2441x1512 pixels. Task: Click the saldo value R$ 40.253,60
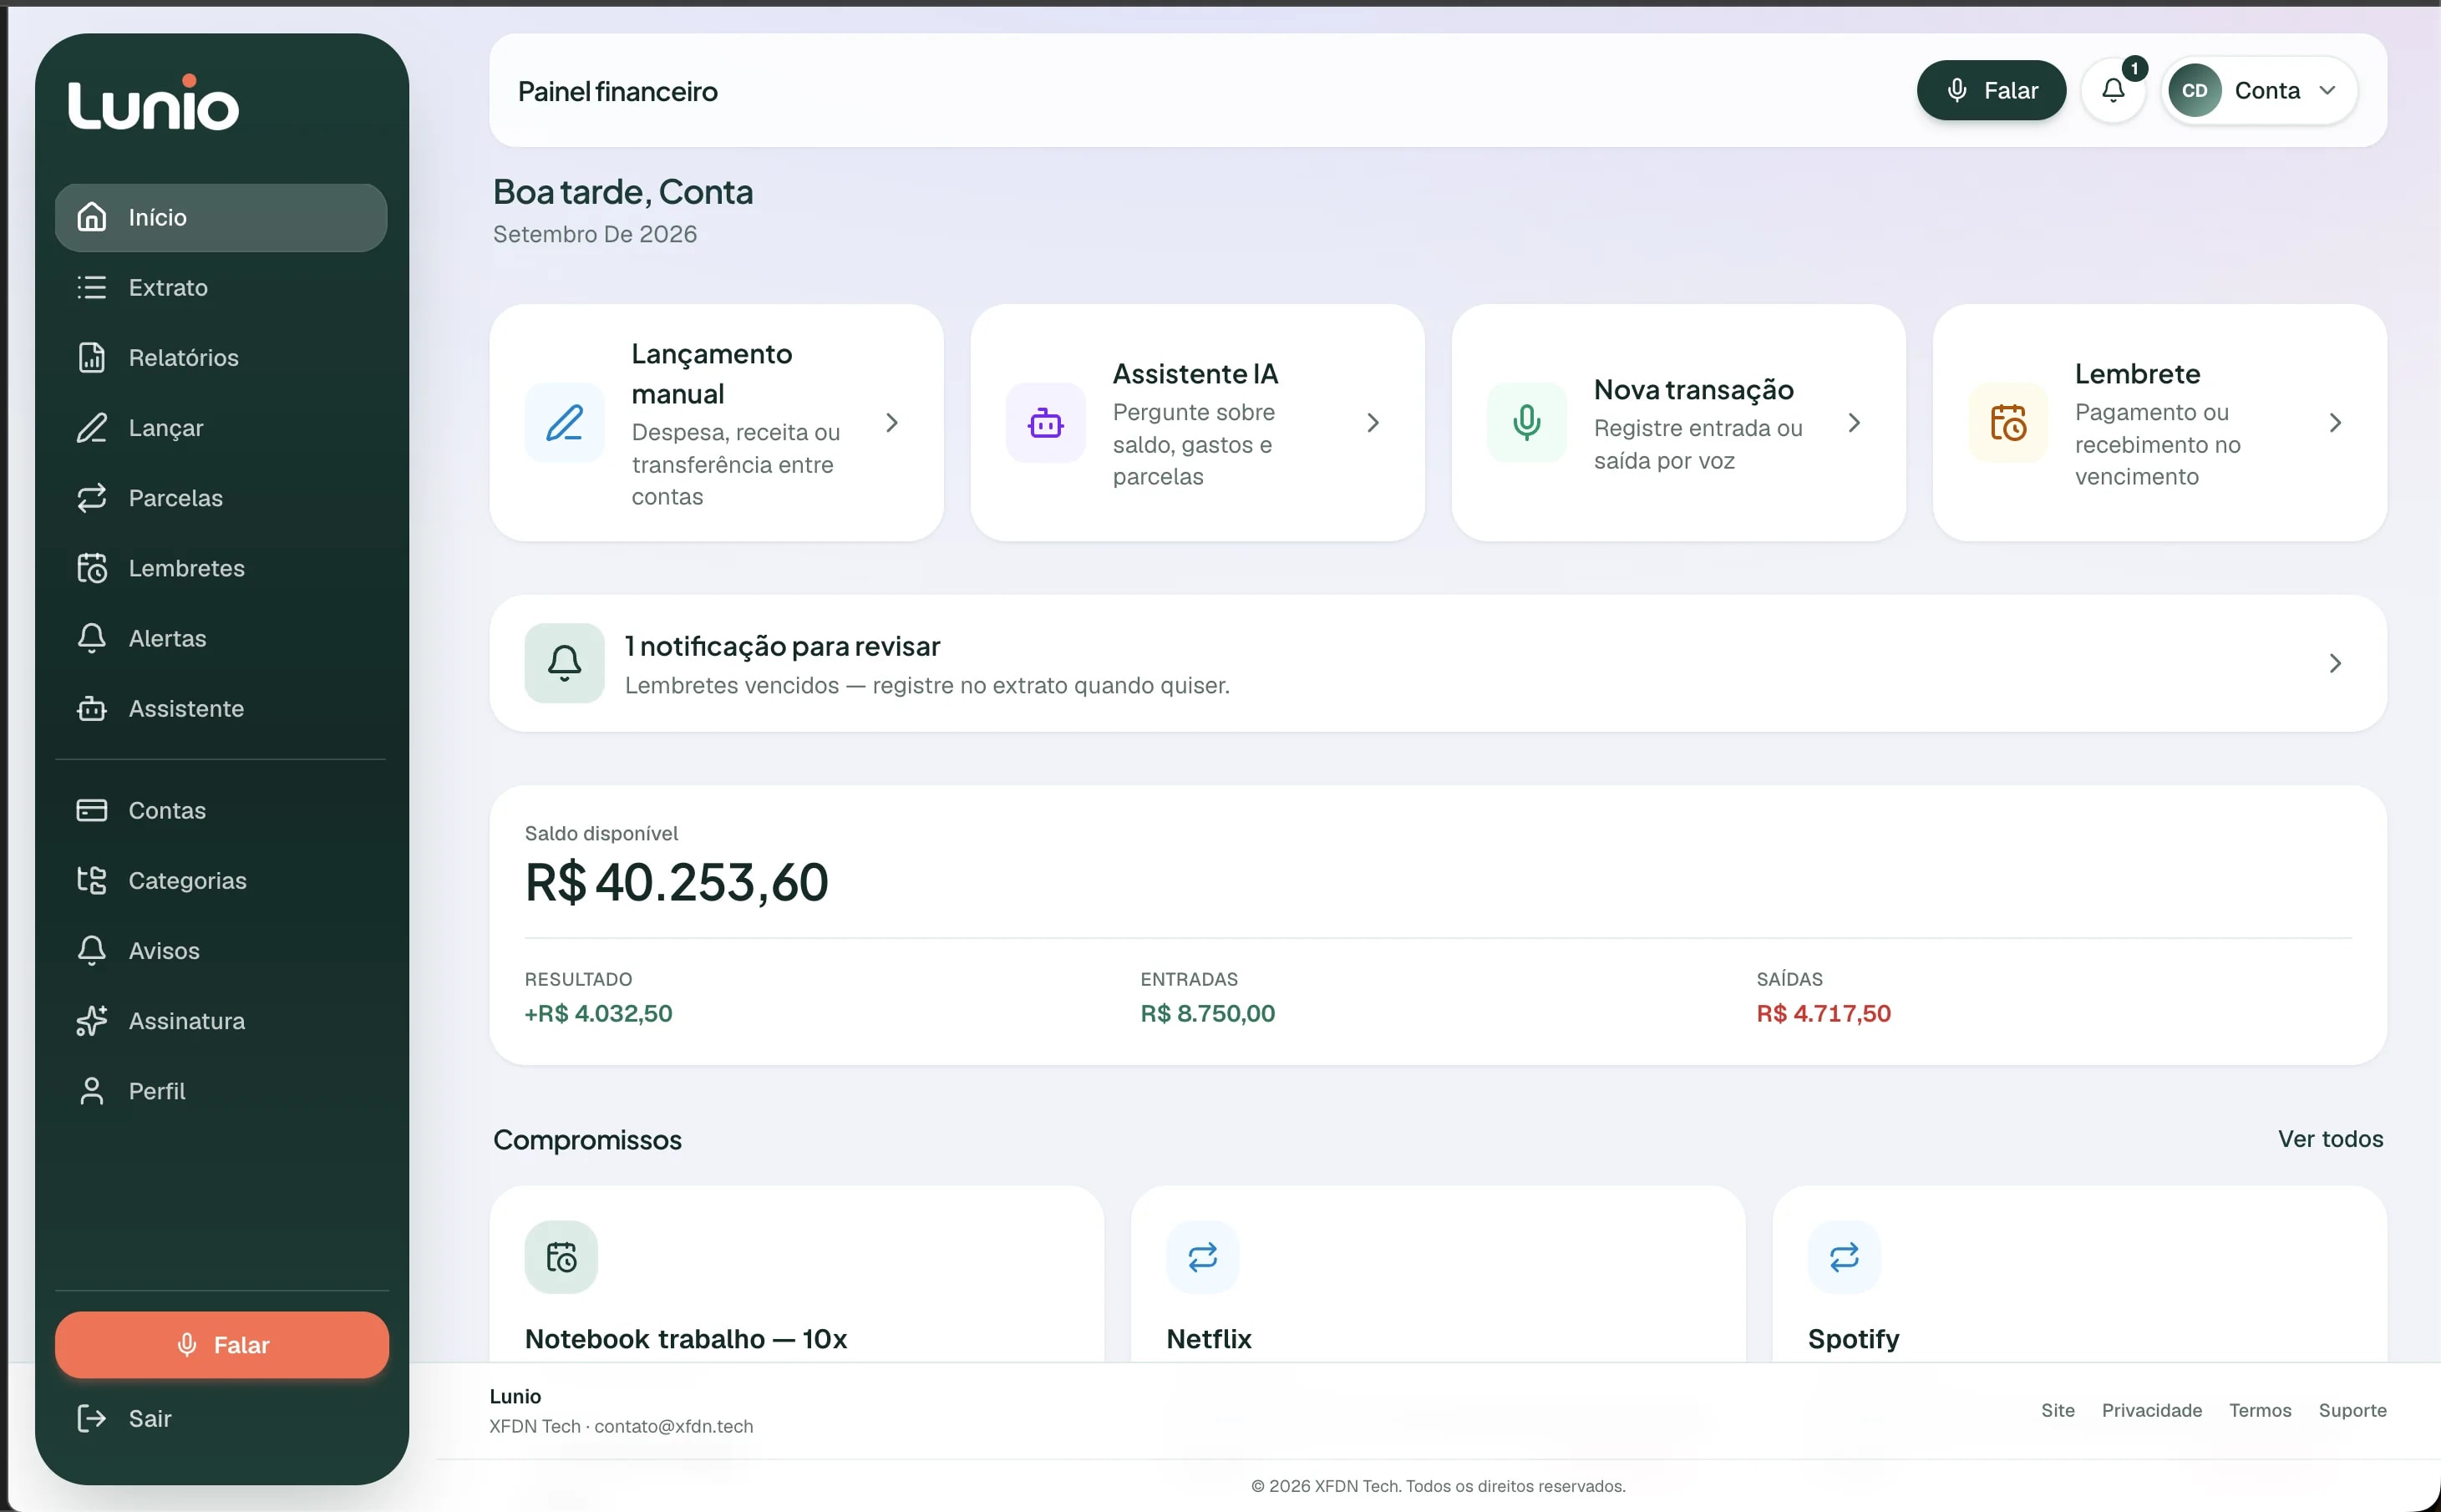(x=677, y=882)
